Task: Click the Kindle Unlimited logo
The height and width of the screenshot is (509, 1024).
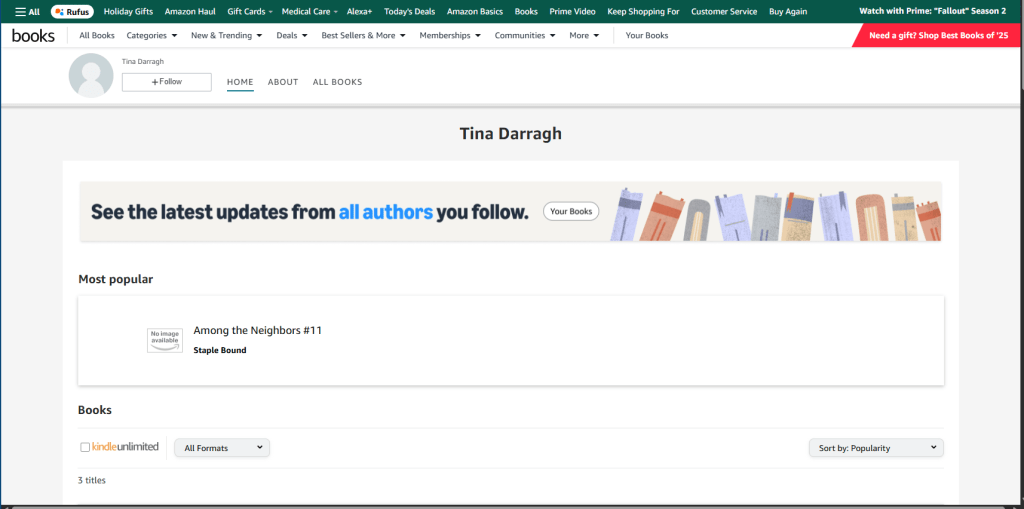Action: click(x=125, y=447)
